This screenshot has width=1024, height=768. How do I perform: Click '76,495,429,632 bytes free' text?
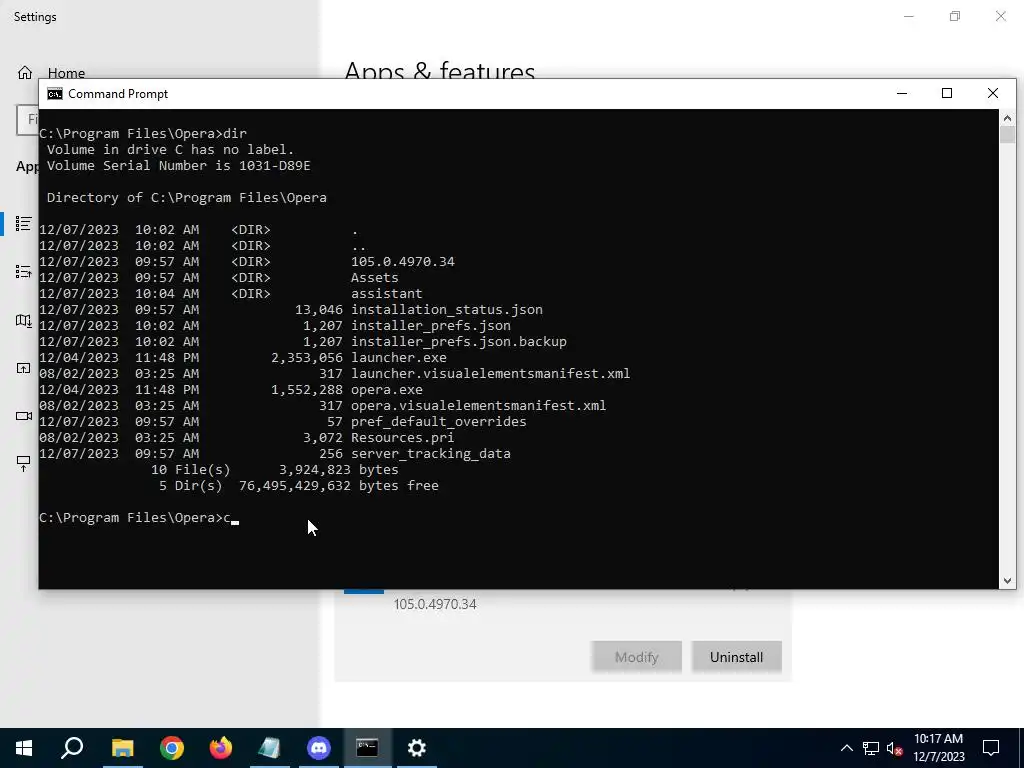tap(339, 486)
